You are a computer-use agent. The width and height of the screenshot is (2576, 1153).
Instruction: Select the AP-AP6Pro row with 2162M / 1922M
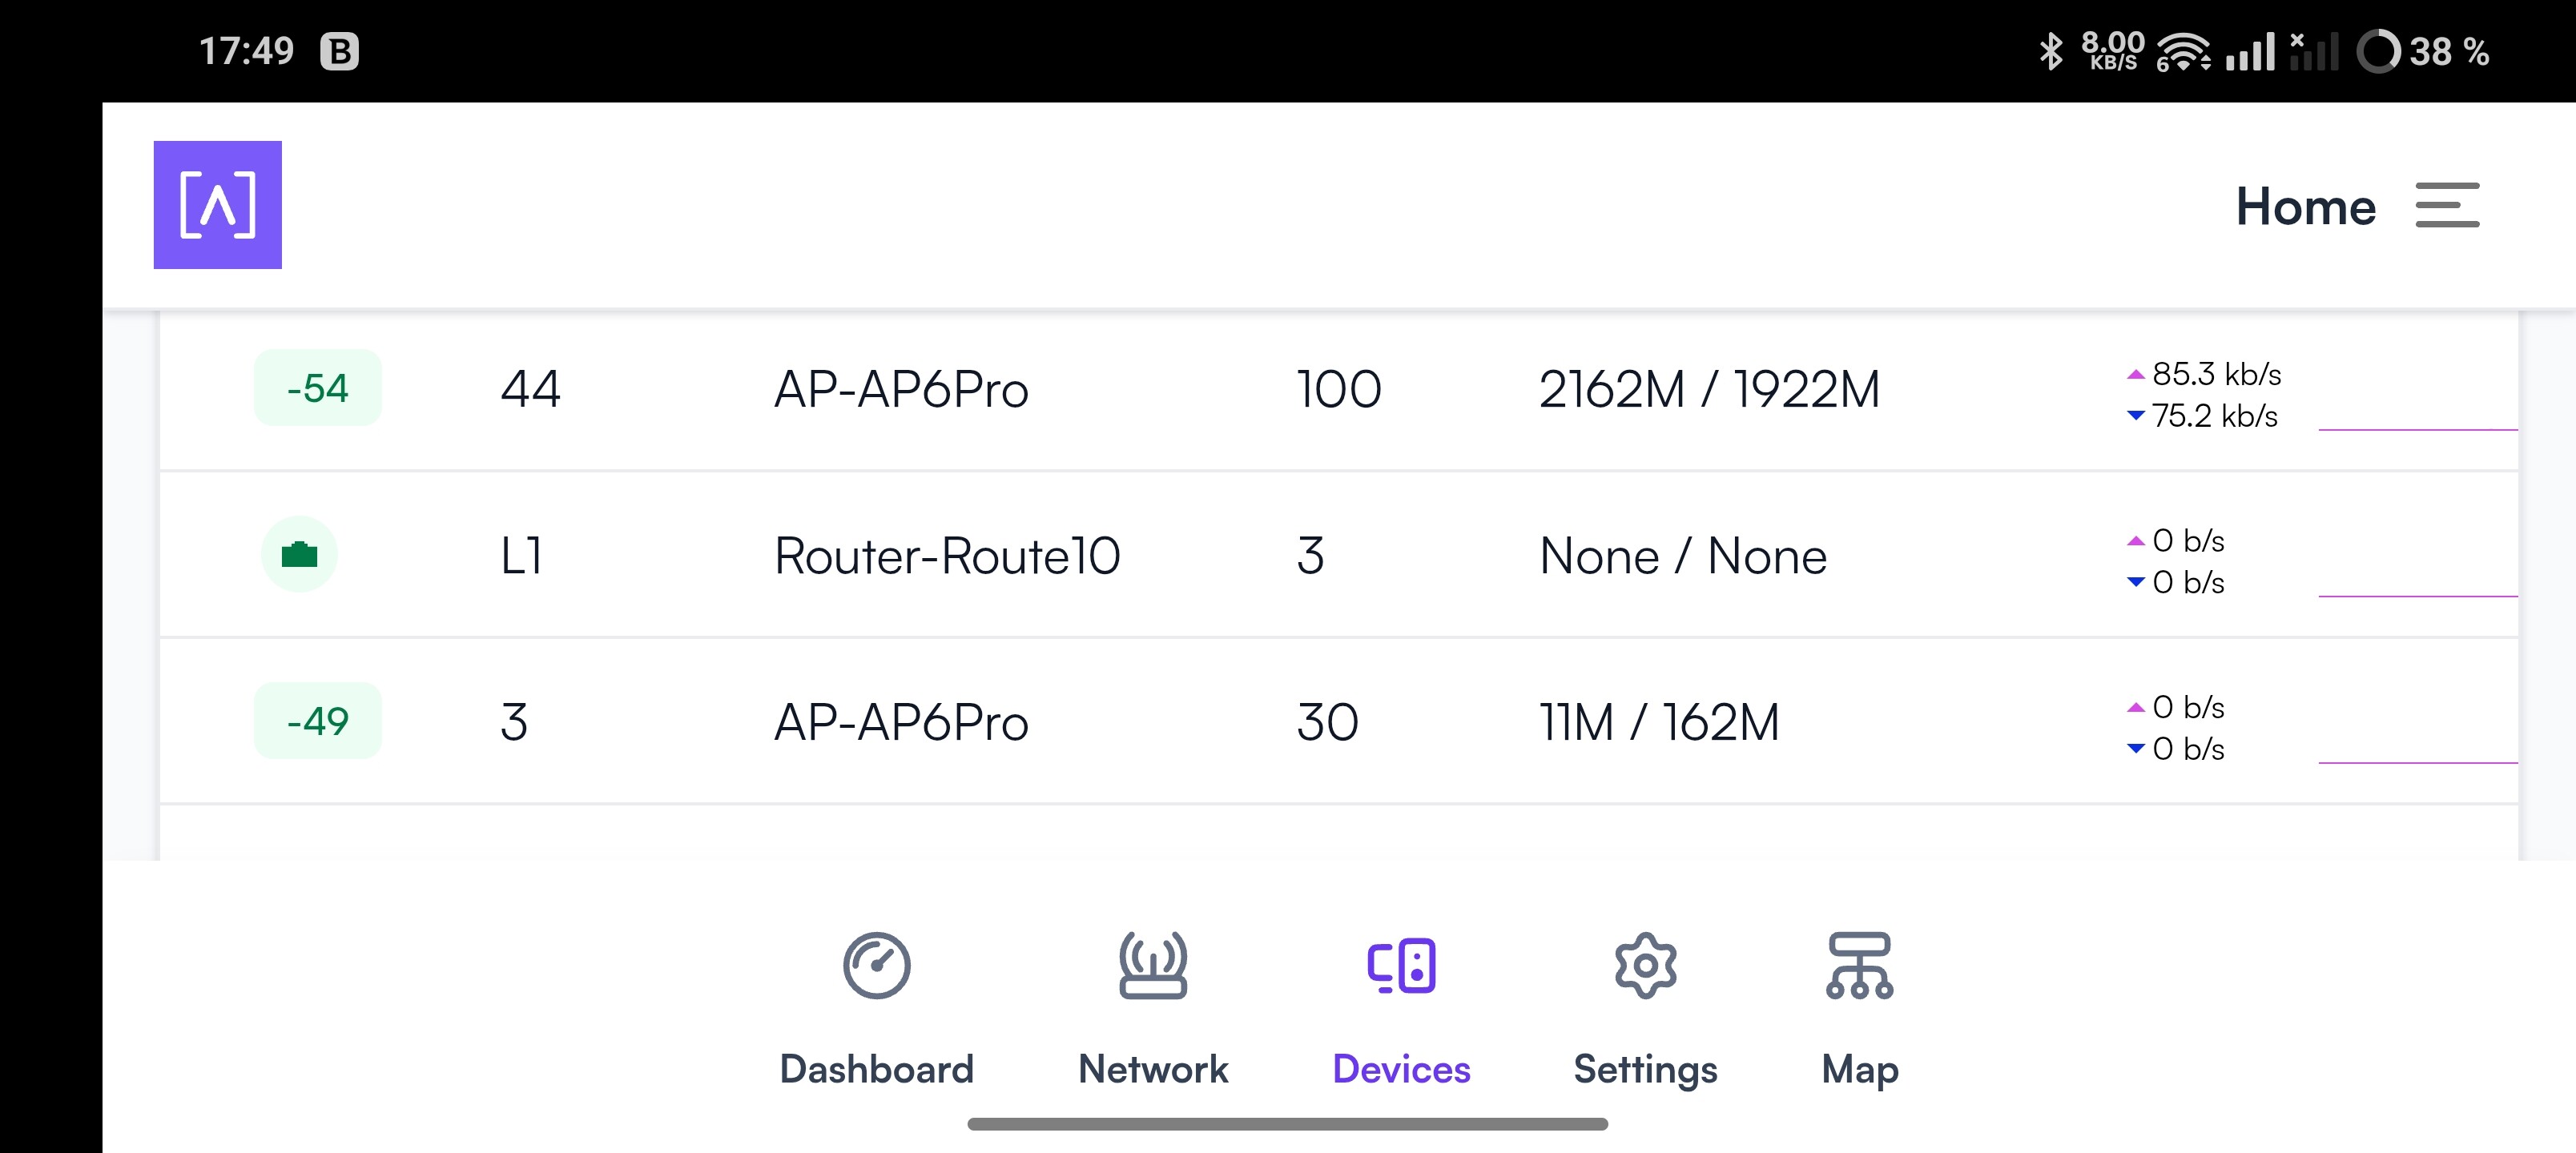(1339, 389)
